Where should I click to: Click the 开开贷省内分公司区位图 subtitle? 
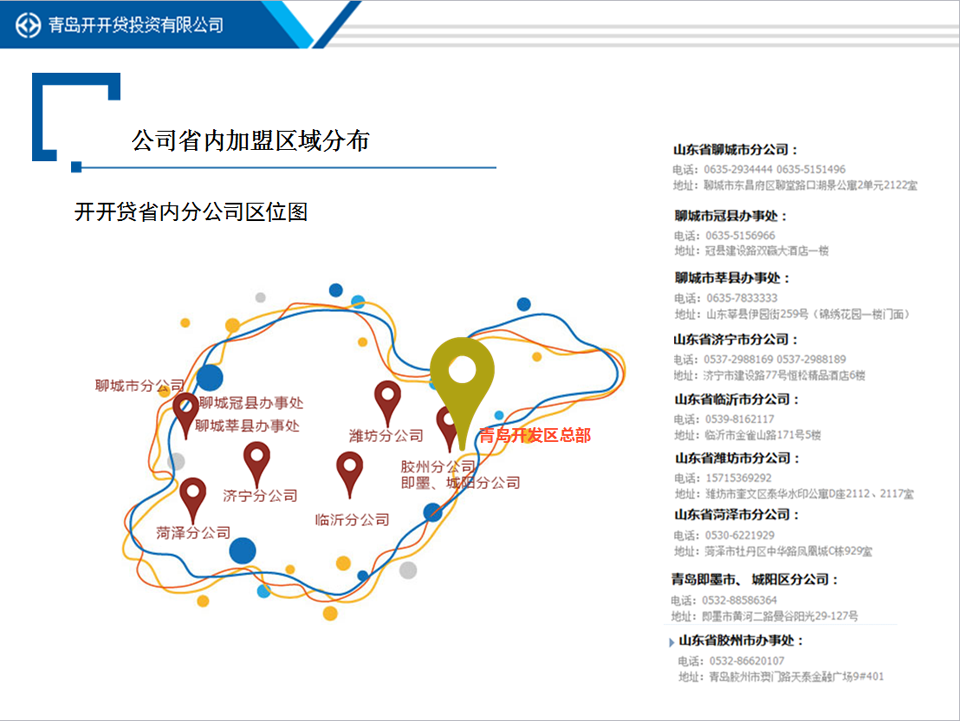(x=191, y=212)
